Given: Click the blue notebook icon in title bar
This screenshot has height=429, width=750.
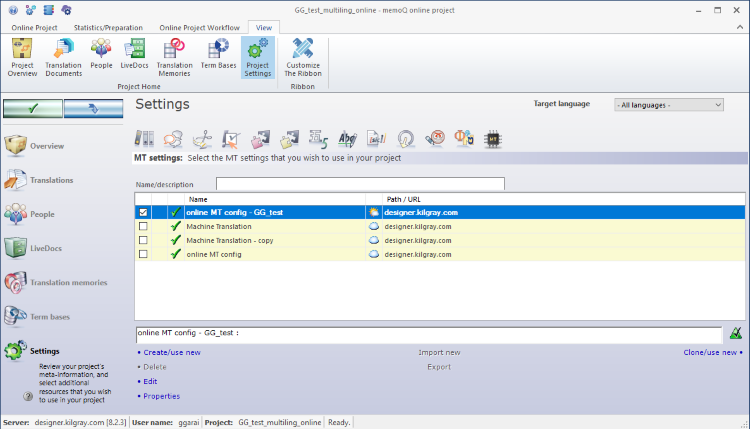Looking at the screenshot, I should pos(48,10).
